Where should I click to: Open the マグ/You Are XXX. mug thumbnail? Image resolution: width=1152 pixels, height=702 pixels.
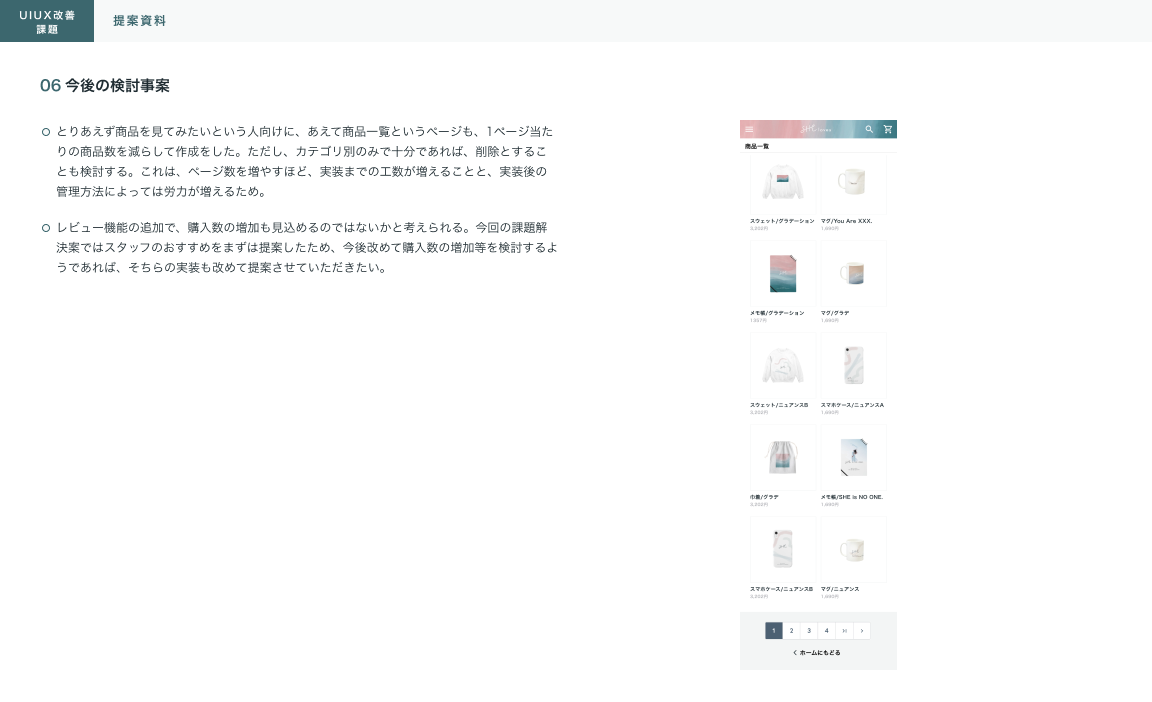(853, 183)
